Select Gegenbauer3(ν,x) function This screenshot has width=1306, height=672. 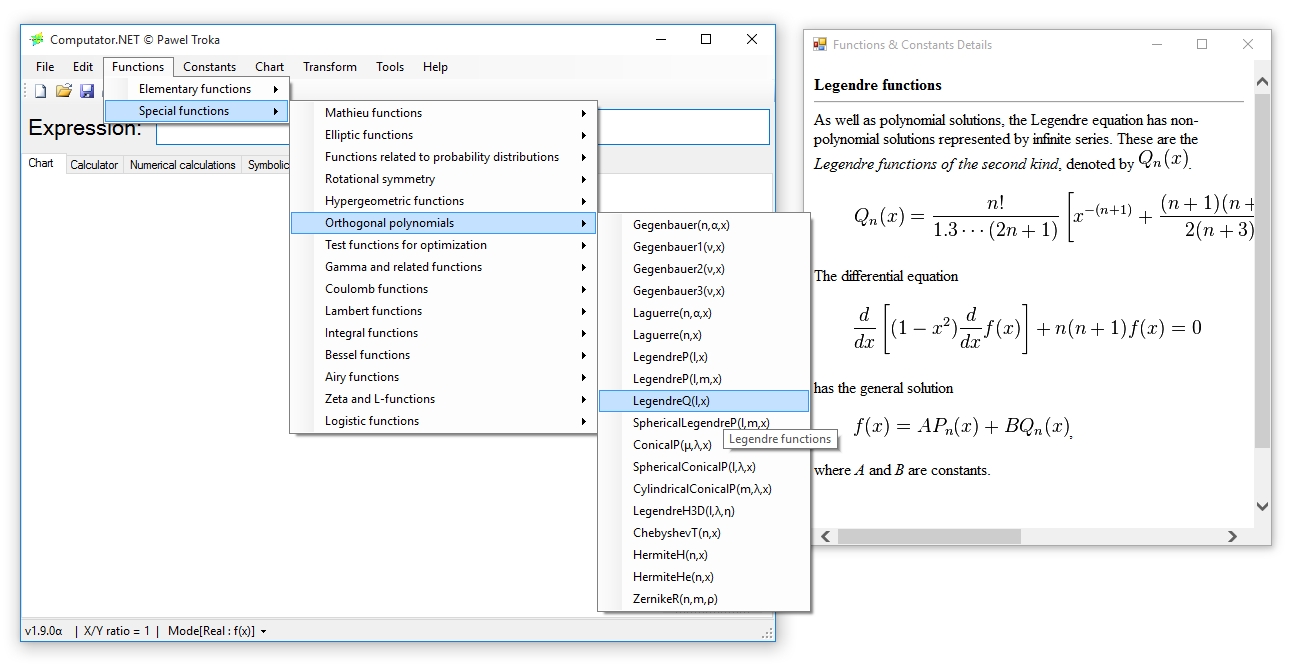point(704,291)
